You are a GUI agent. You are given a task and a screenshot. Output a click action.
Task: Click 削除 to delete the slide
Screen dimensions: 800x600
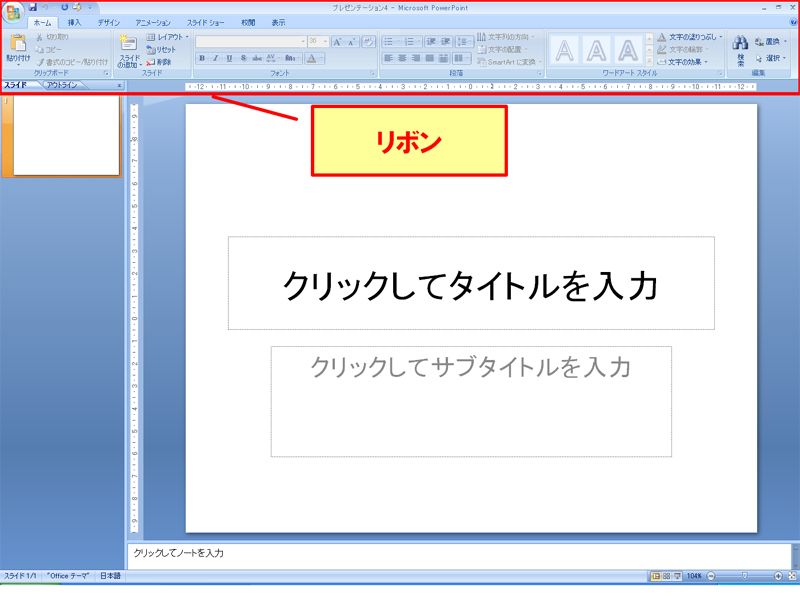coord(159,62)
